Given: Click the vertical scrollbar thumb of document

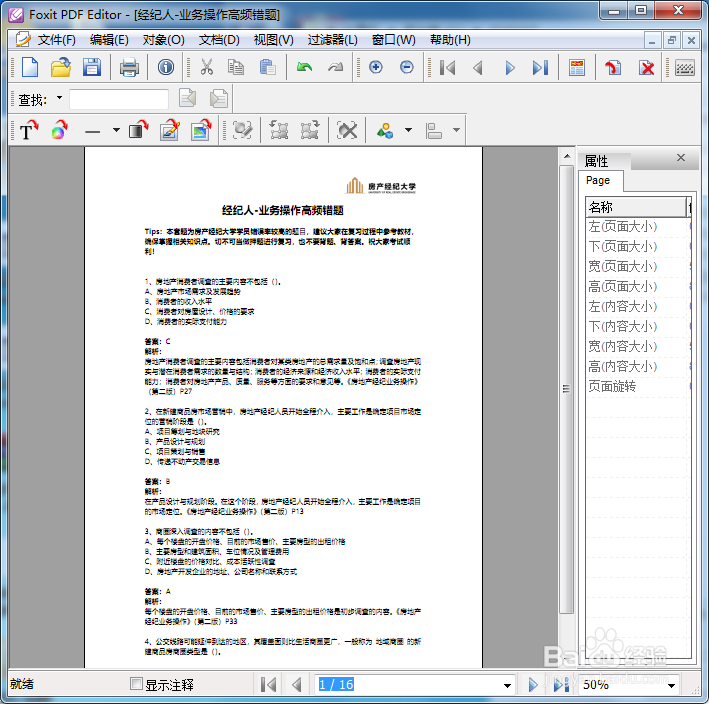Looking at the screenshot, I should click(x=566, y=388).
